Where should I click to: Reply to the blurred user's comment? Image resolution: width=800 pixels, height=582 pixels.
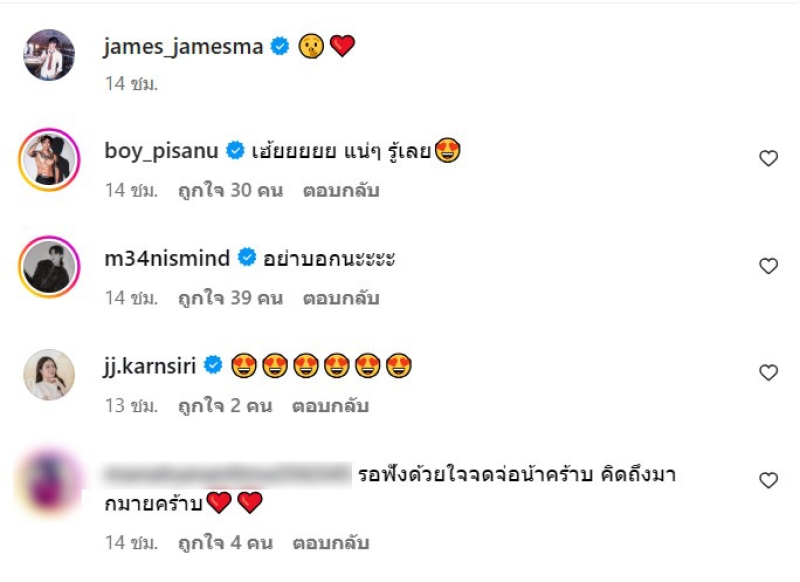331,543
